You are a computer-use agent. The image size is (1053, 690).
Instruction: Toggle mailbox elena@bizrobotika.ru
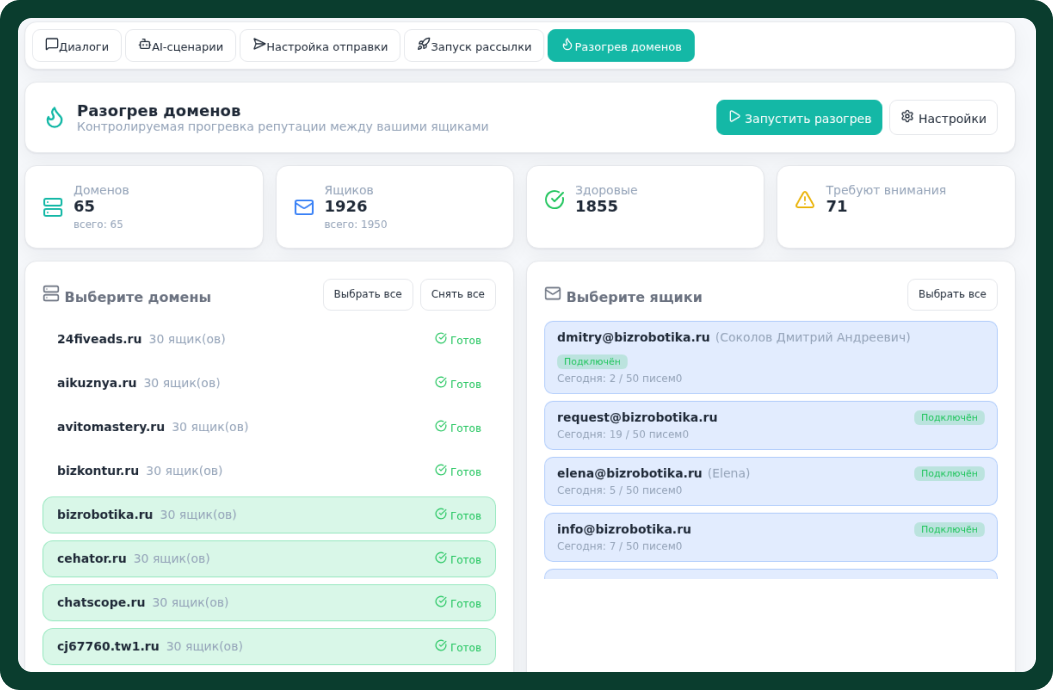pyautogui.click(x=771, y=481)
